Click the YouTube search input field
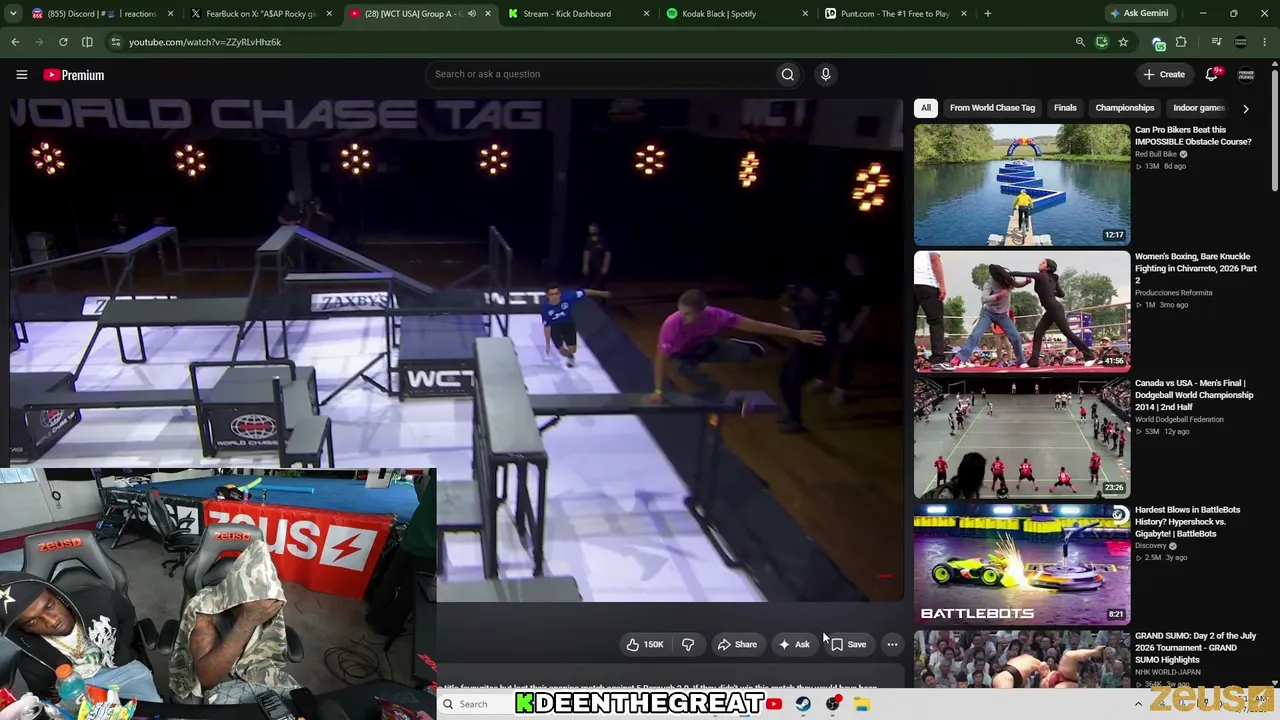This screenshot has width=1280, height=720. (600, 74)
